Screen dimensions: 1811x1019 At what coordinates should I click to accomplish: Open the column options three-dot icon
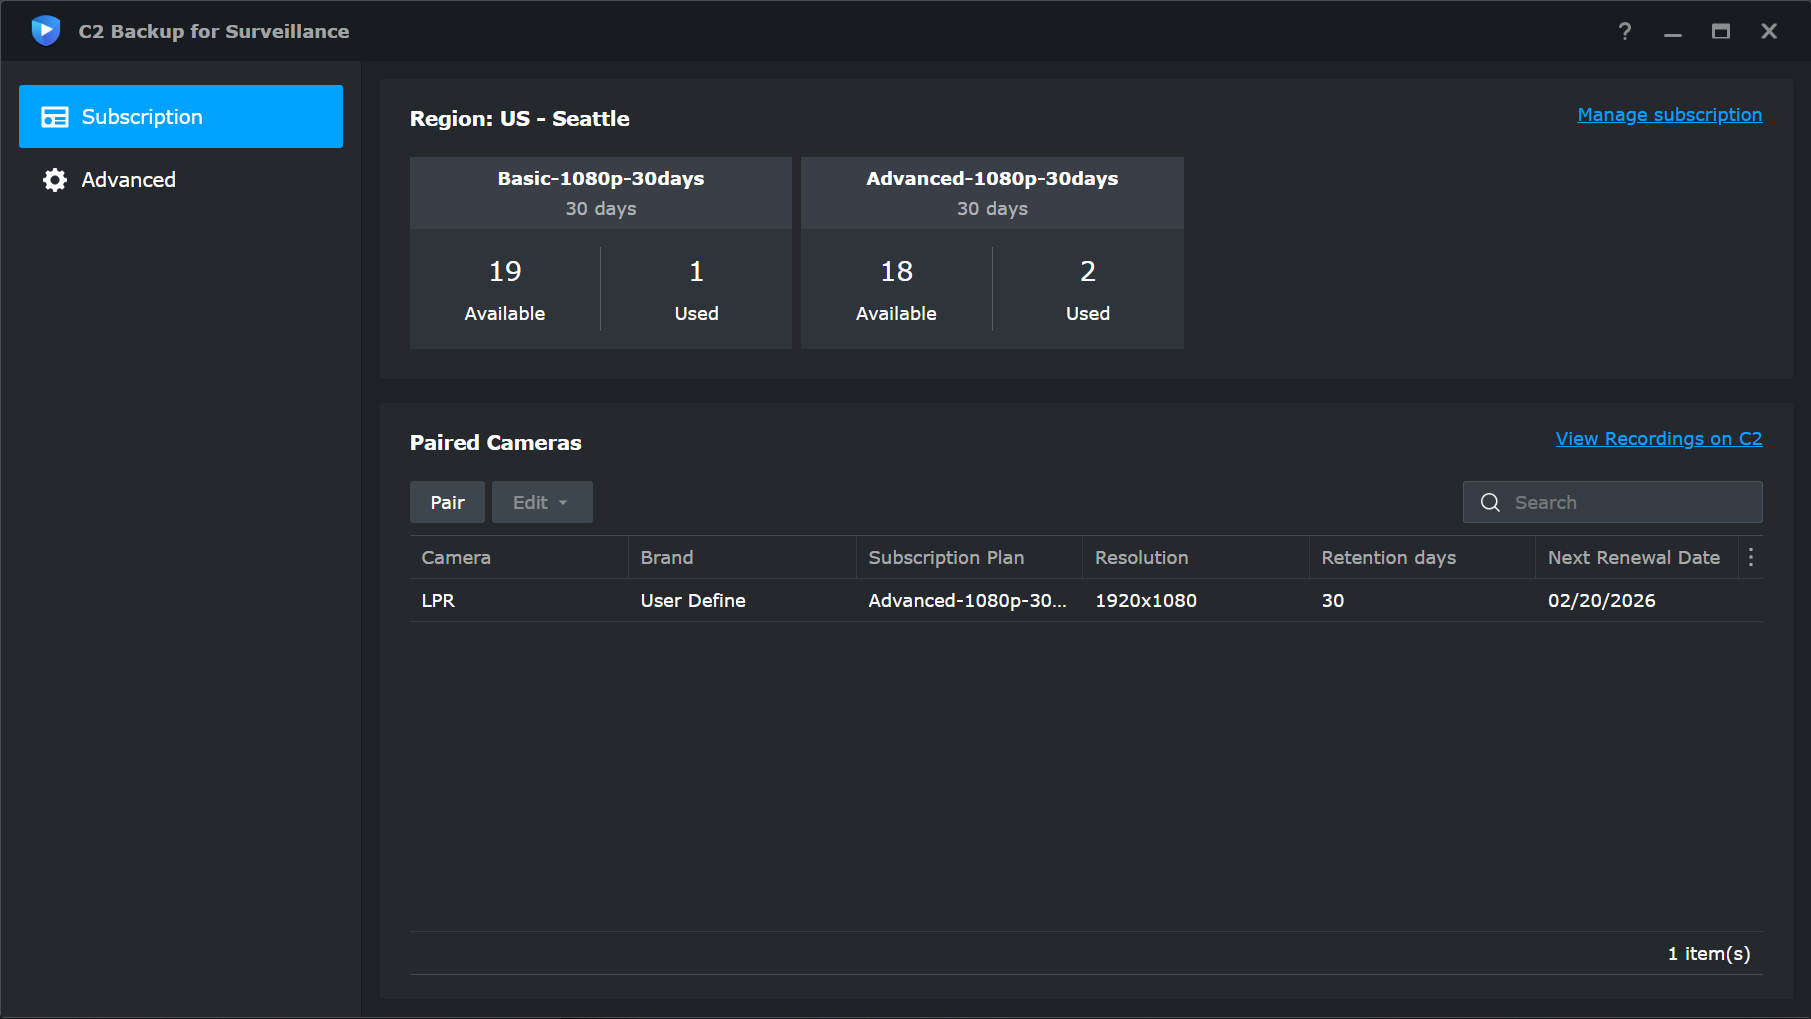pyautogui.click(x=1751, y=557)
